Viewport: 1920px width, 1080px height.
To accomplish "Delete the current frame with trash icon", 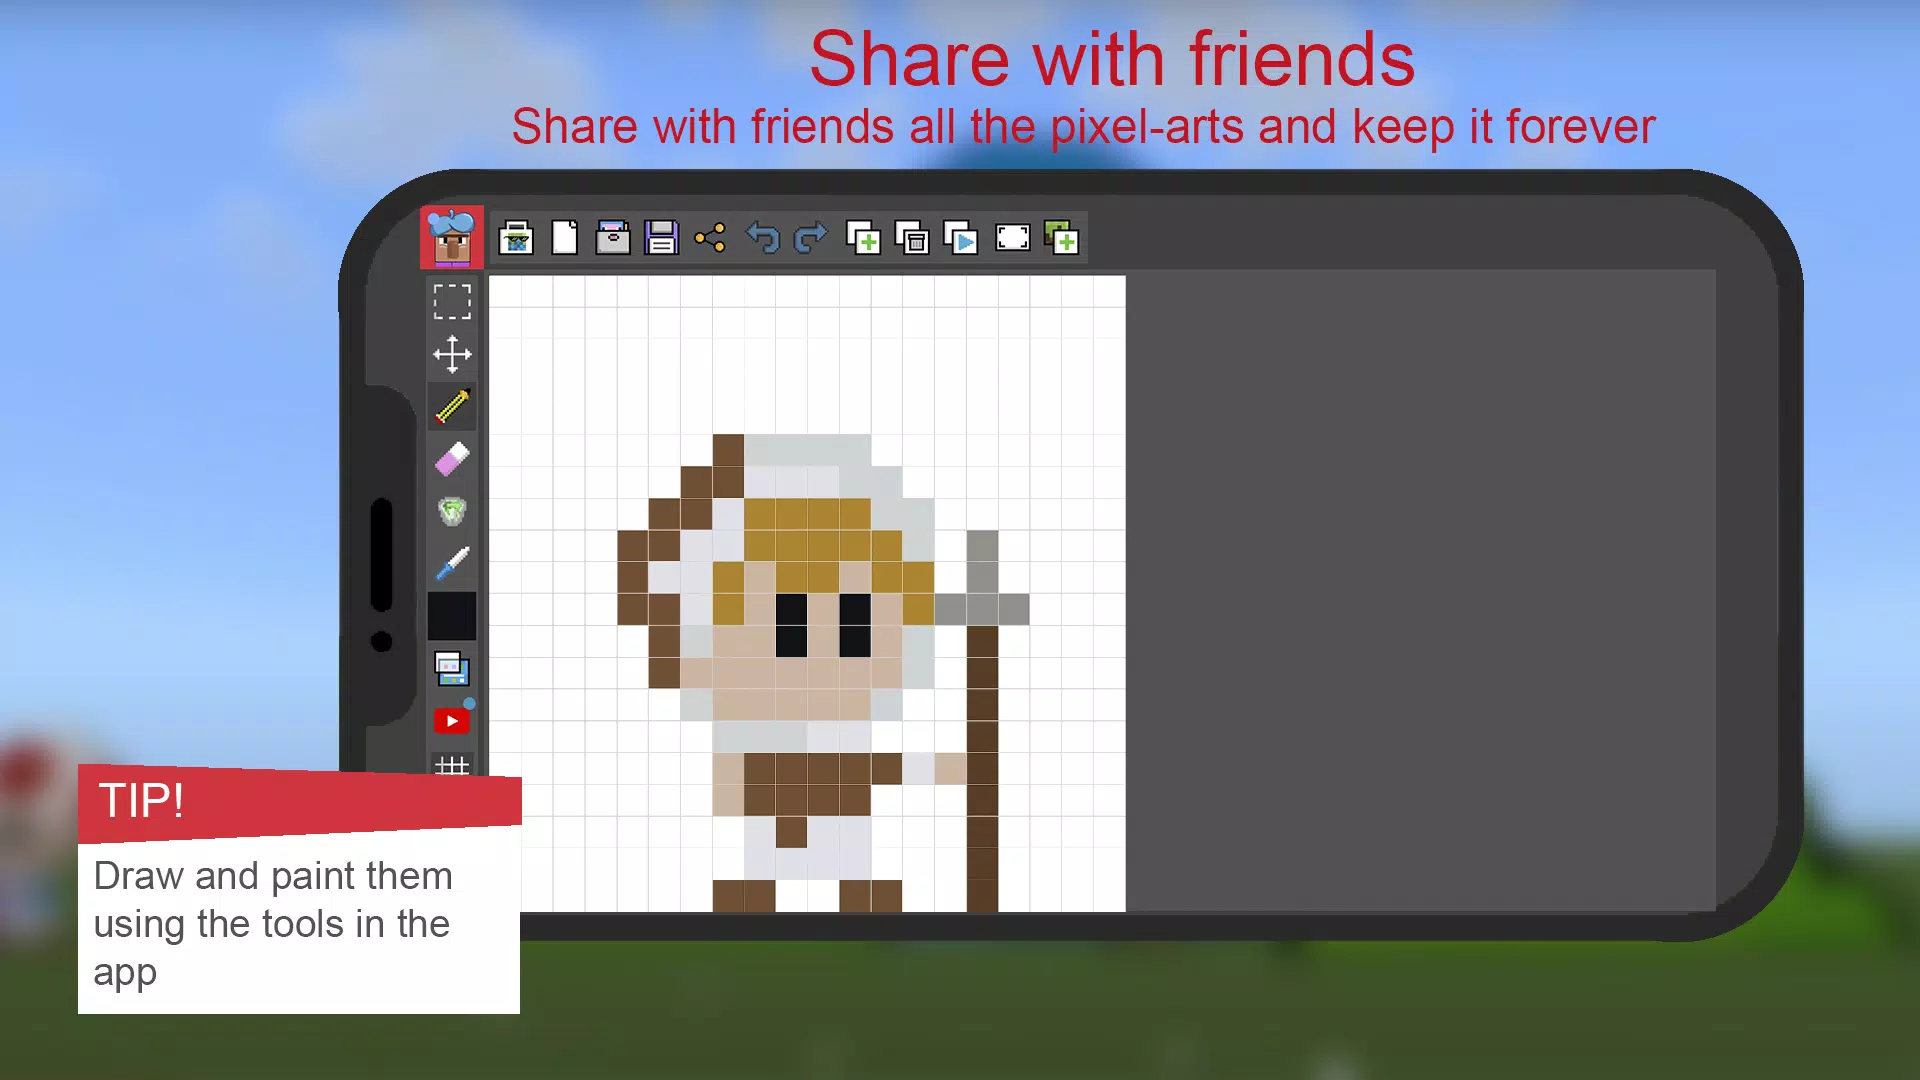I will tap(912, 238).
